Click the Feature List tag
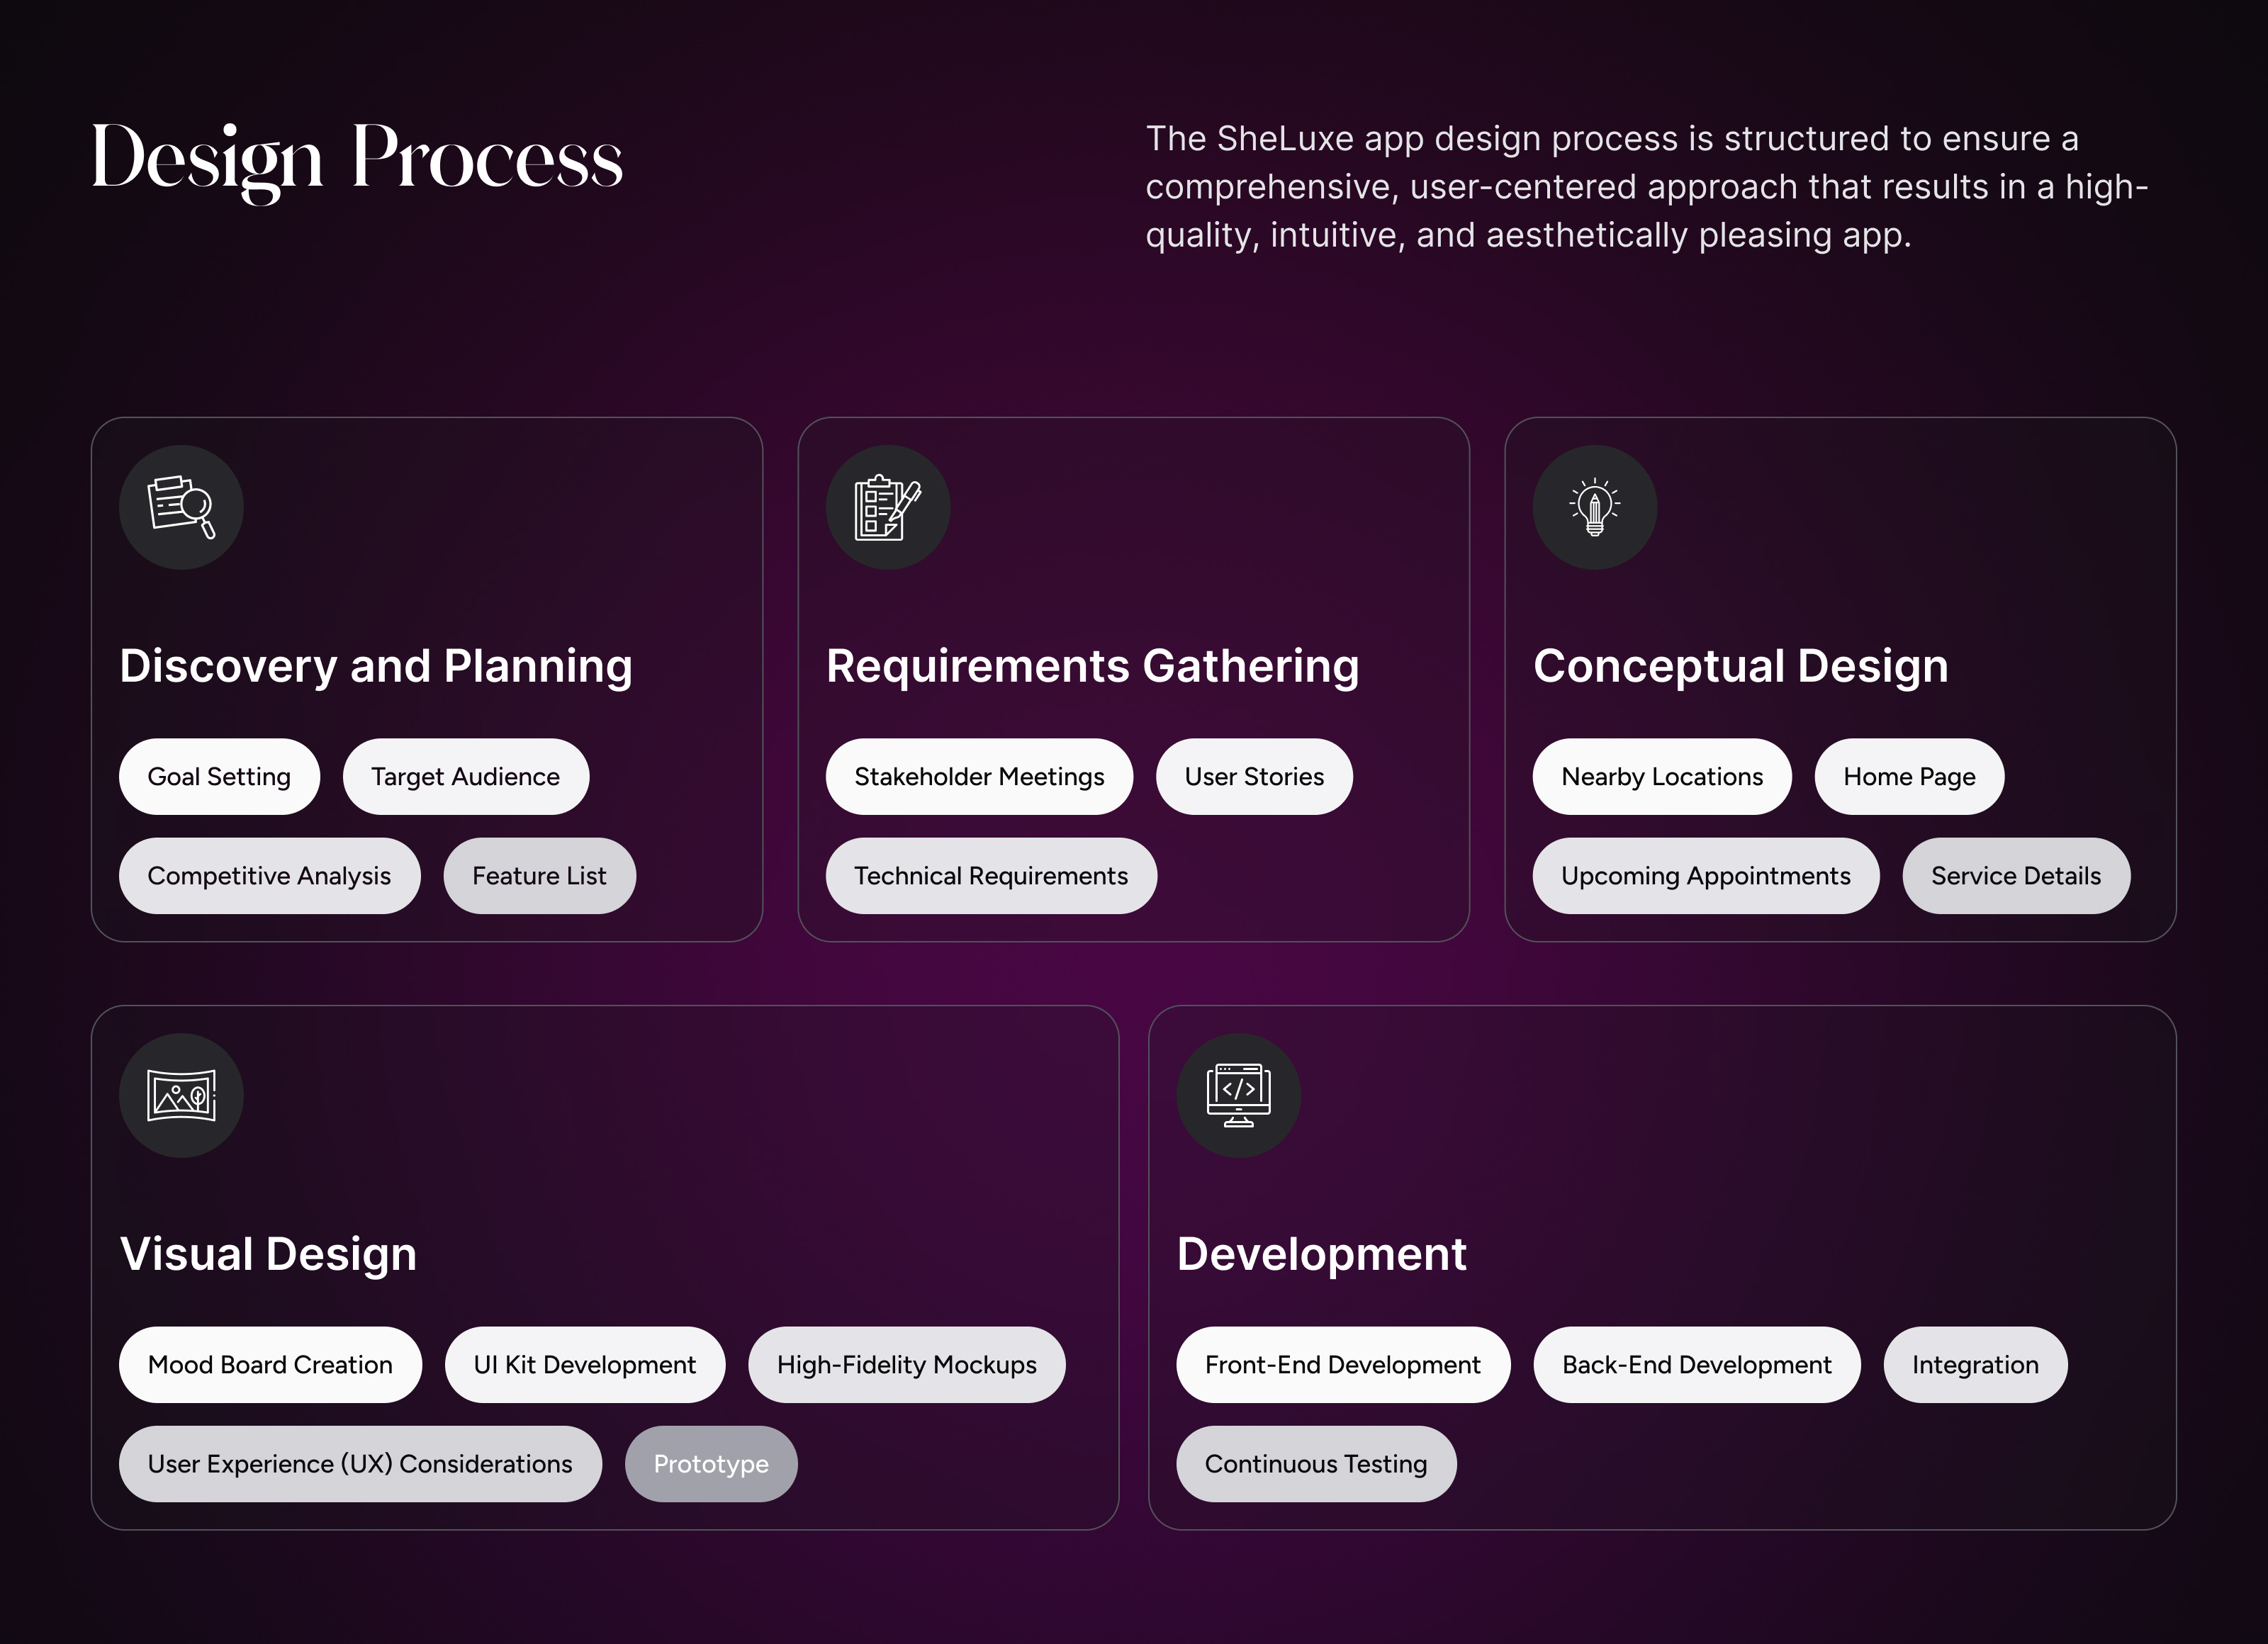Image resolution: width=2268 pixels, height=1644 pixels. click(x=539, y=876)
